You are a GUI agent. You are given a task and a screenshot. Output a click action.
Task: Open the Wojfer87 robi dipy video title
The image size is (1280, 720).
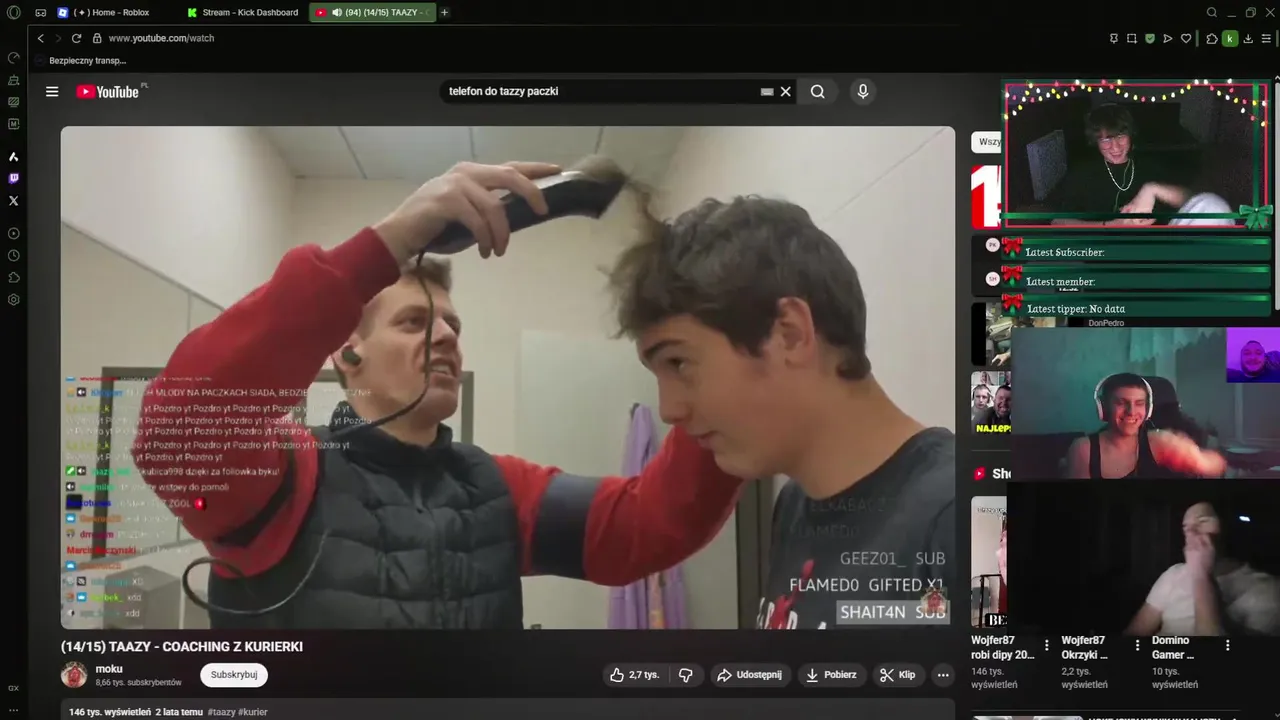[x=1003, y=647]
